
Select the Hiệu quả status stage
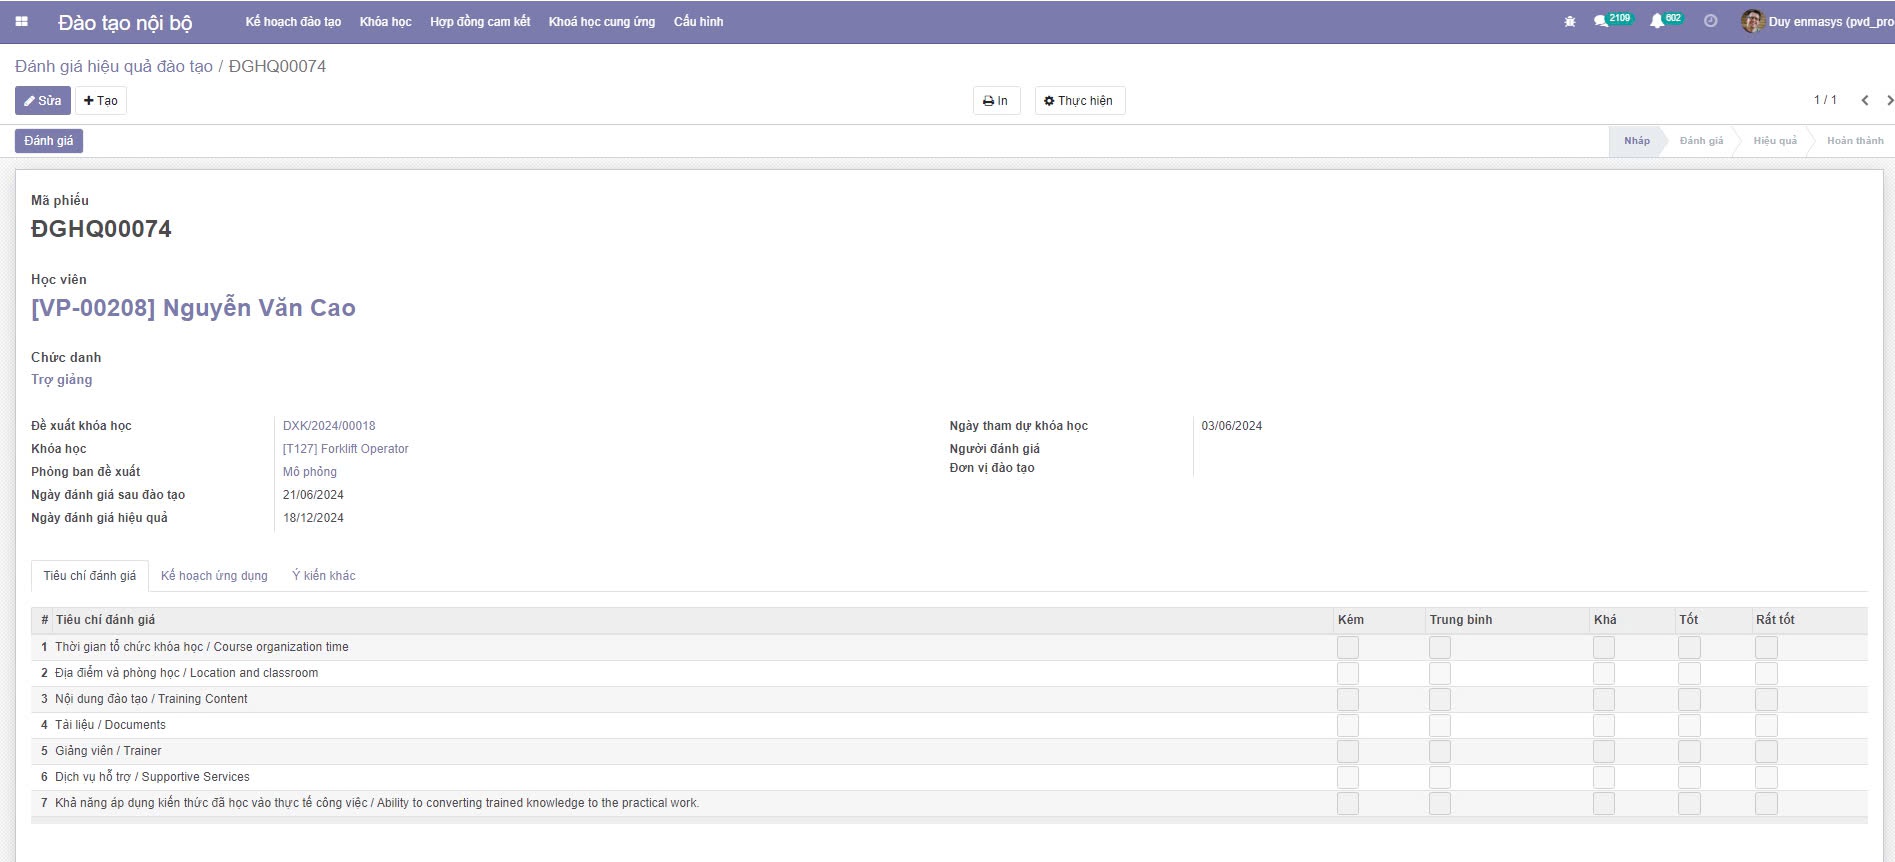click(x=1774, y=141)
